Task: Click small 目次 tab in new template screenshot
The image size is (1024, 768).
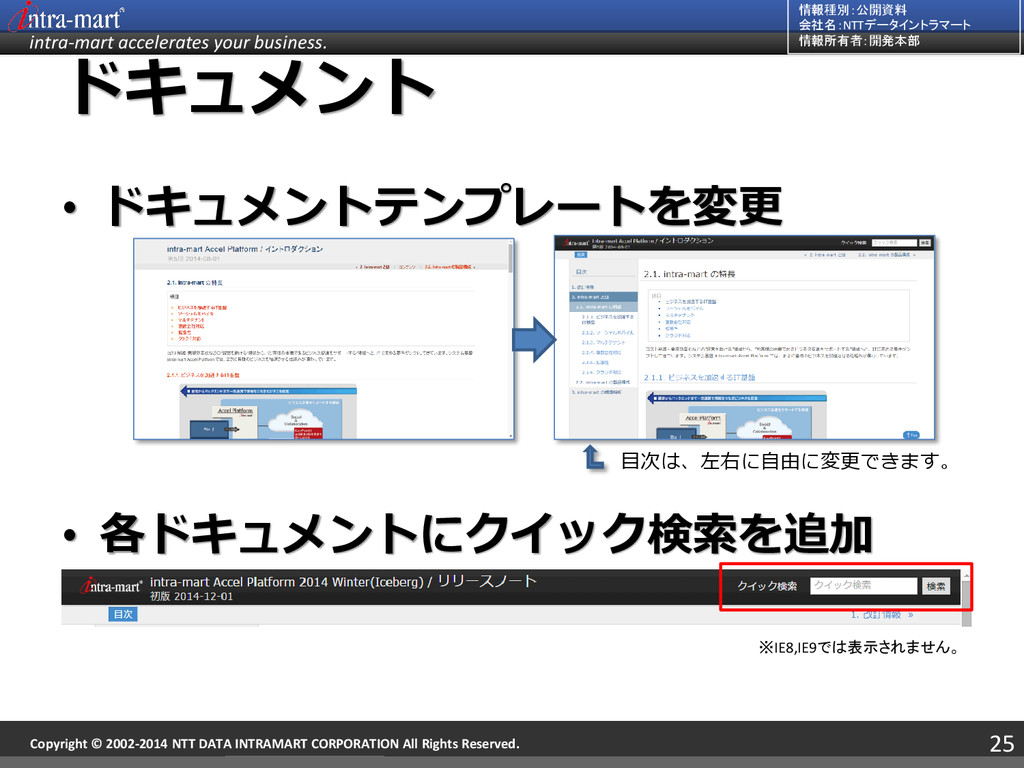Action: click(x=581, y=255)
